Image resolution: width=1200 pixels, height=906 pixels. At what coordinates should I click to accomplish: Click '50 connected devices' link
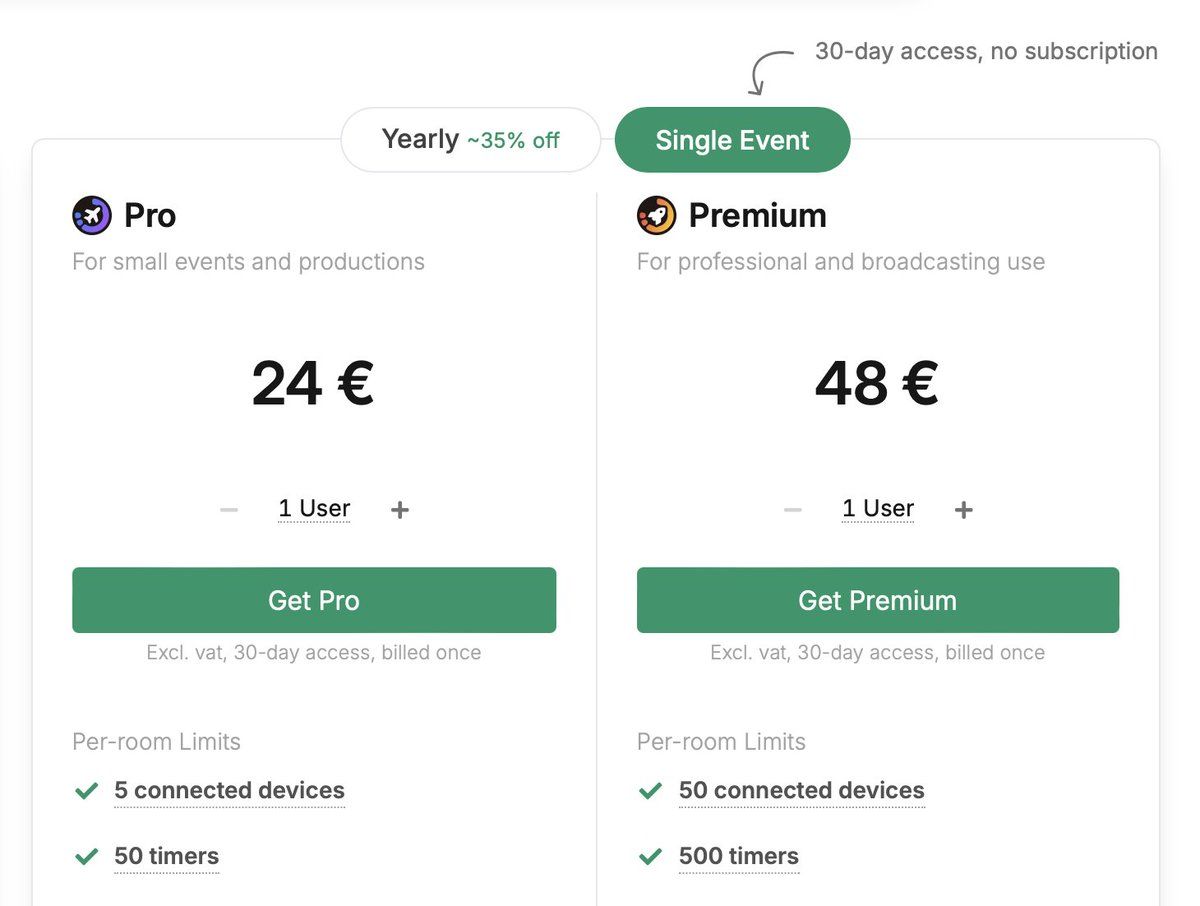point(801,791)
